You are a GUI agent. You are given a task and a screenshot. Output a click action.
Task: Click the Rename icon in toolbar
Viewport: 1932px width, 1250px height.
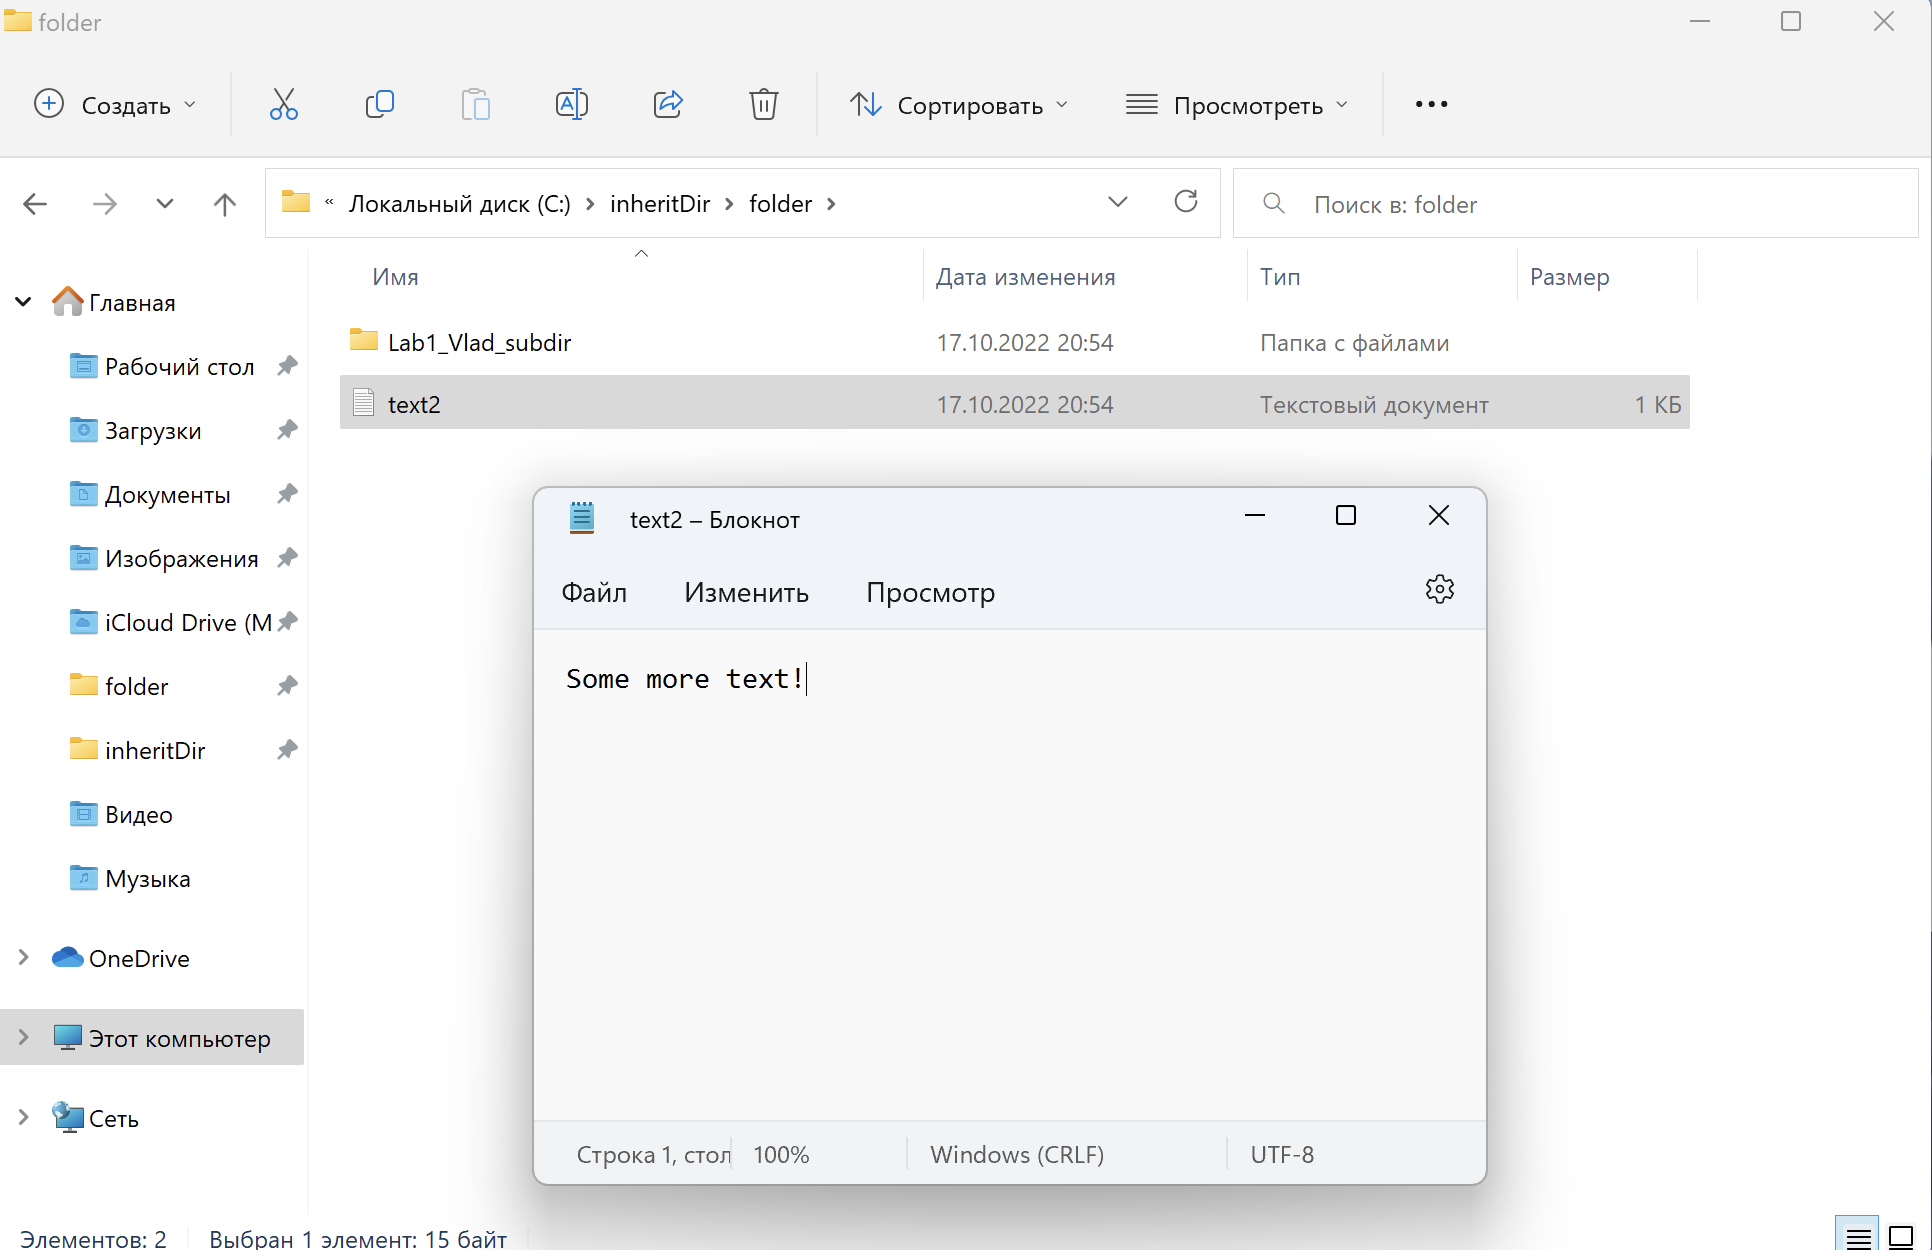click(571, 104)
